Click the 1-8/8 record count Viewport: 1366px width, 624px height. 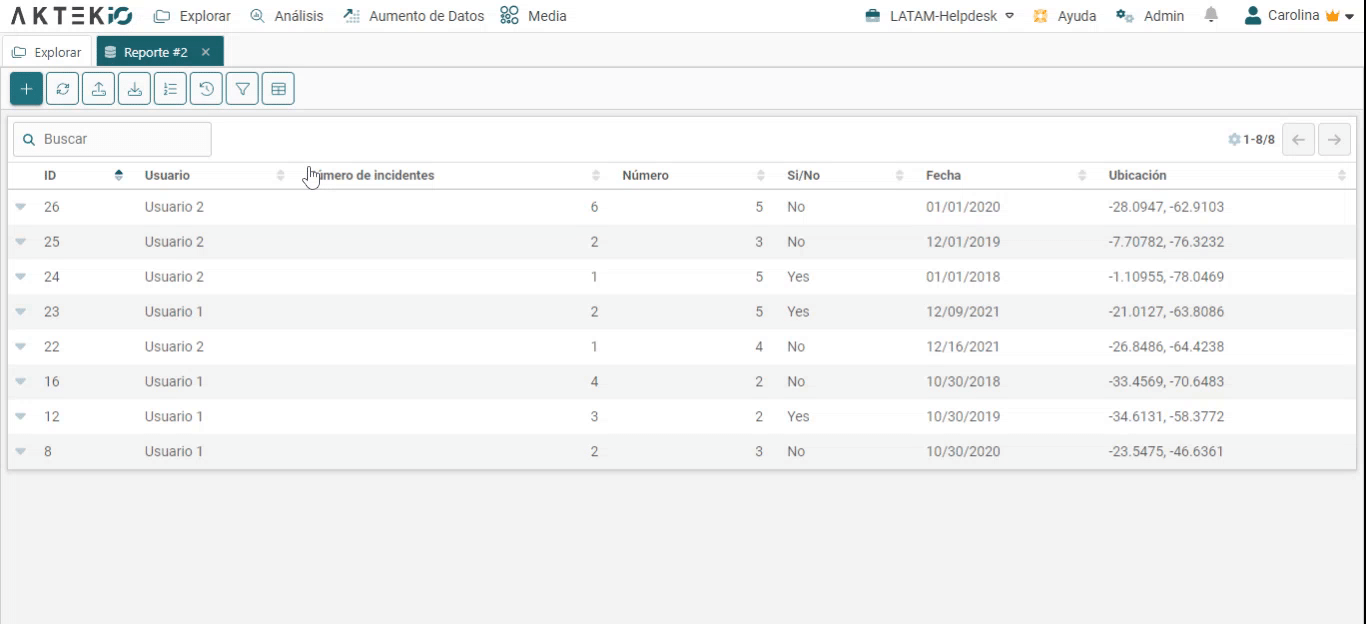click(1259, 140)
